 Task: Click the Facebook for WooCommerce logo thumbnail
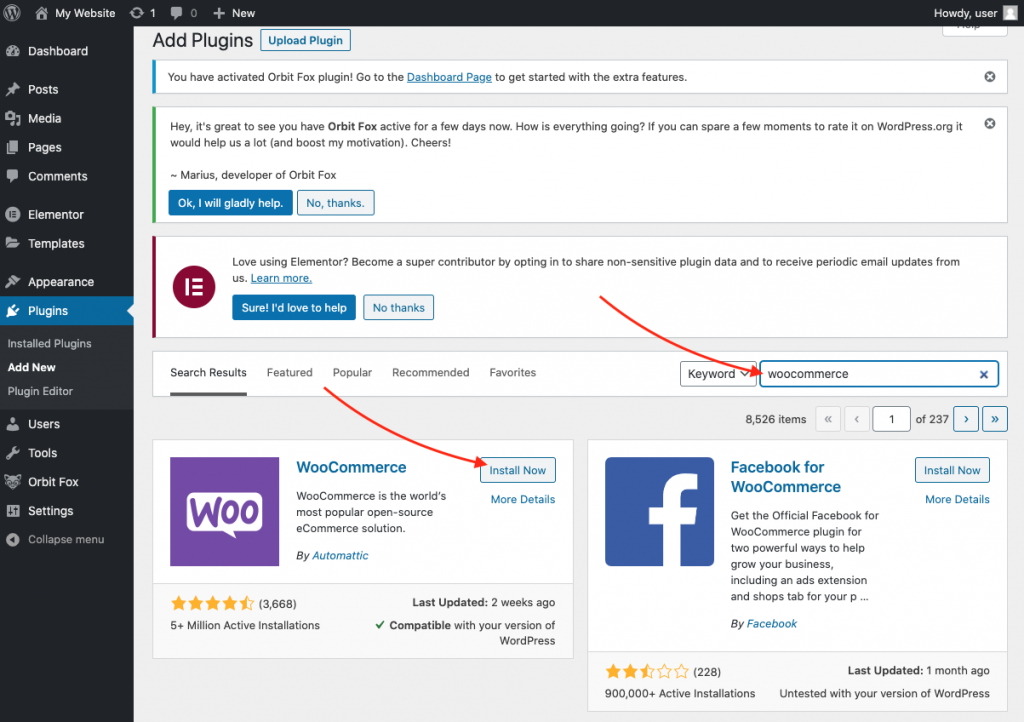click(x=659, y=511)
